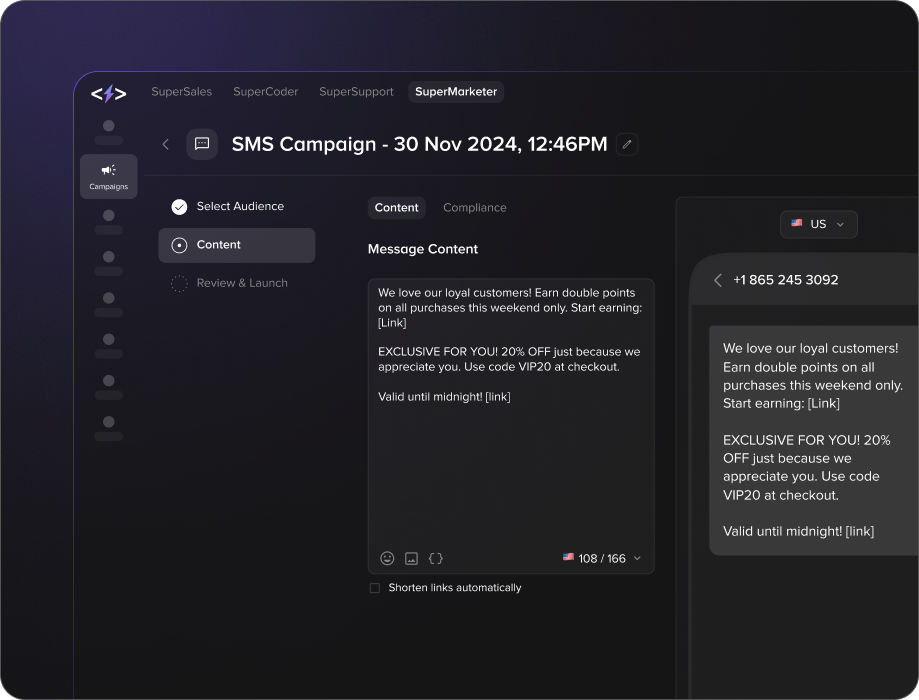Viewport: 919px width, 700px height.
Task: Insert a variable with curly braces icon
Action: (x=436, y=558)
